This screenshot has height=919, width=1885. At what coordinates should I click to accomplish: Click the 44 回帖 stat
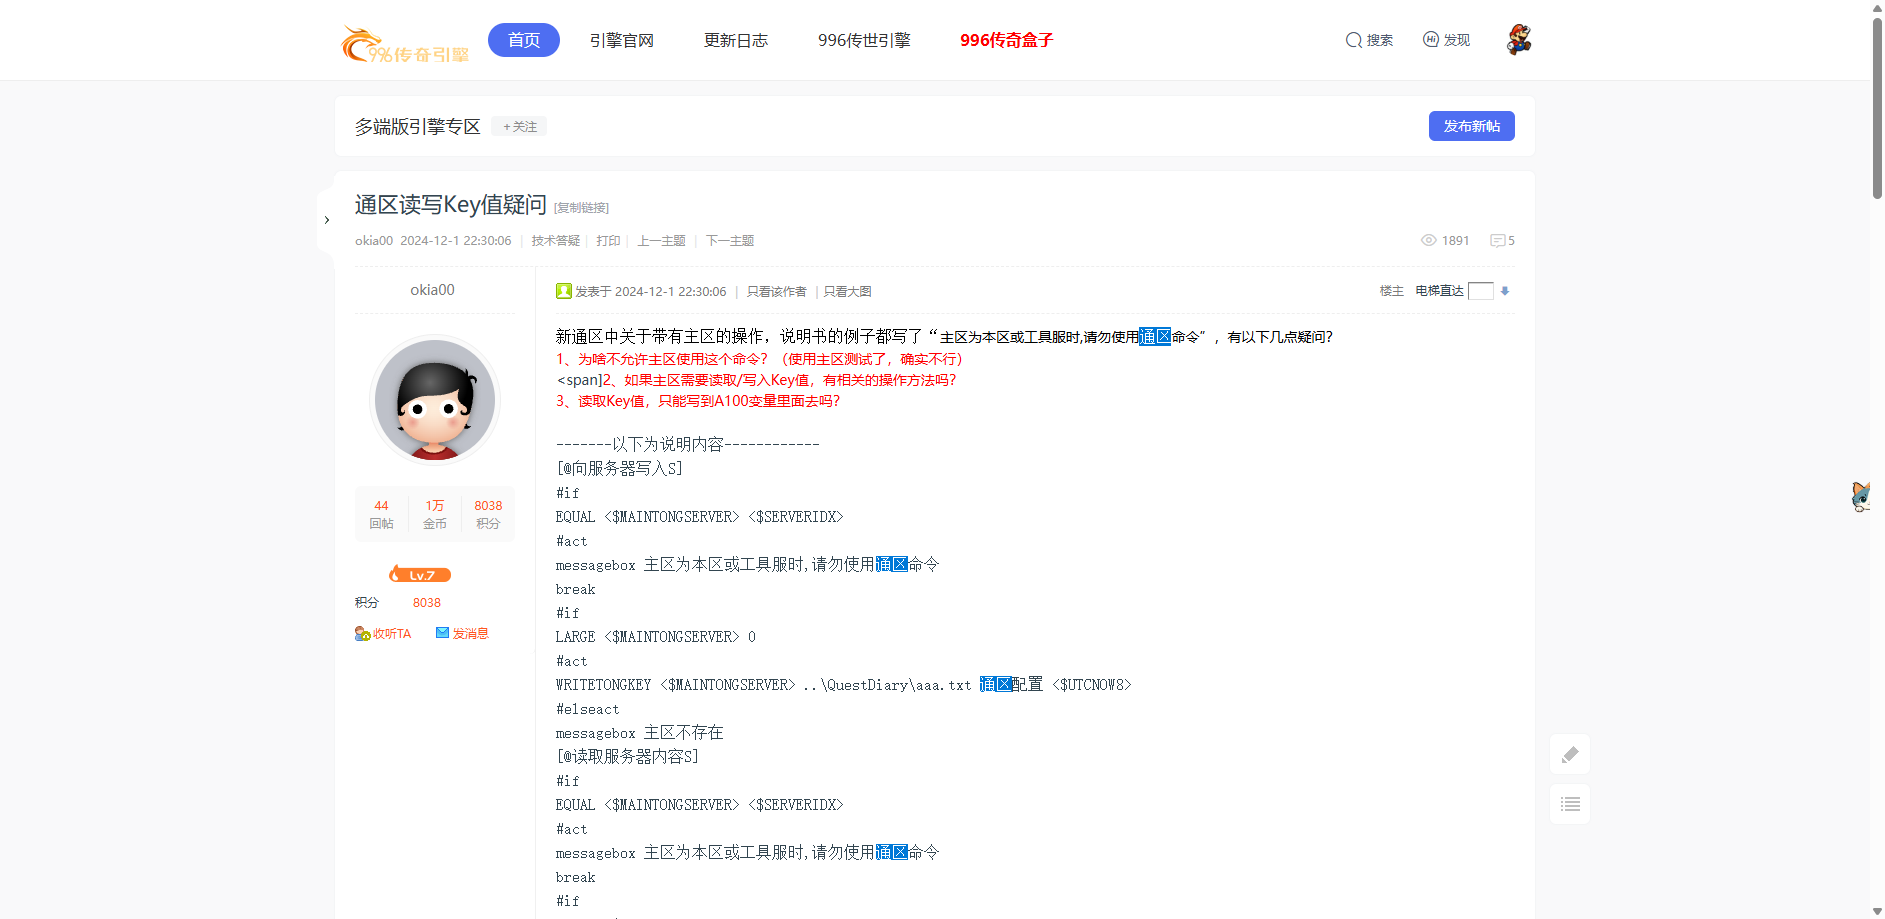381,514
